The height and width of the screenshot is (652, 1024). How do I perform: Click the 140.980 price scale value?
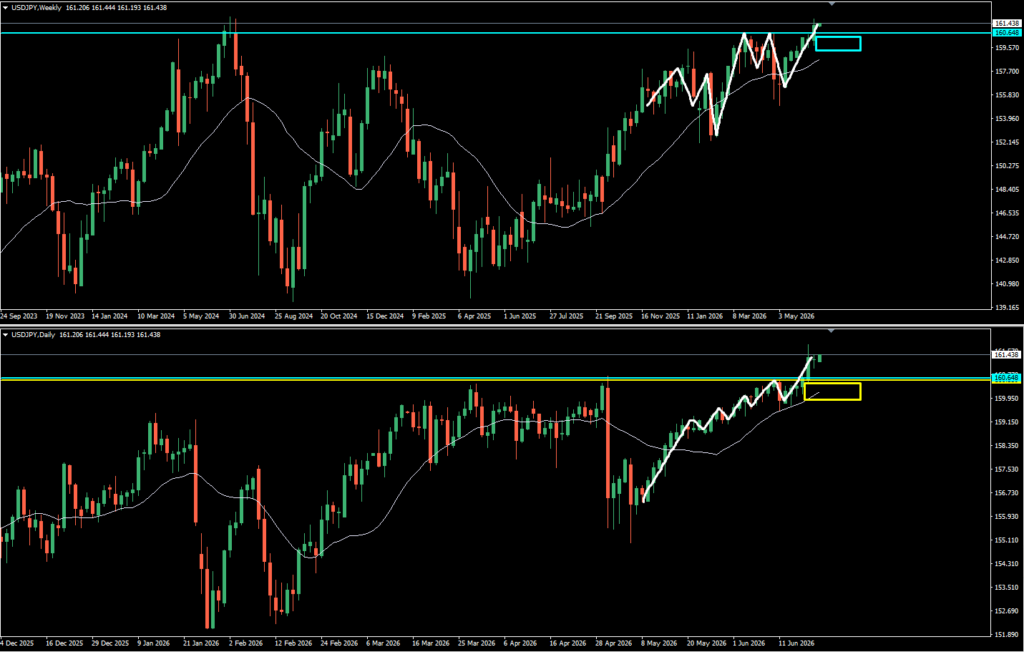pos(1006,284)
